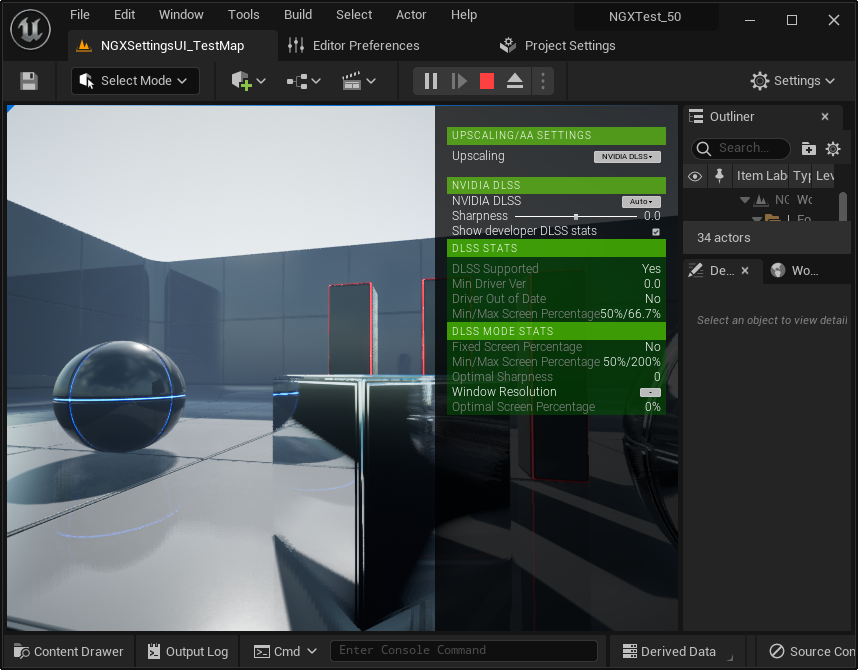The width and height of the screenshot is (858, 670).
Task: Change the Upscaling NVIDIA DLSS dropdown
Action: [627, 157]
